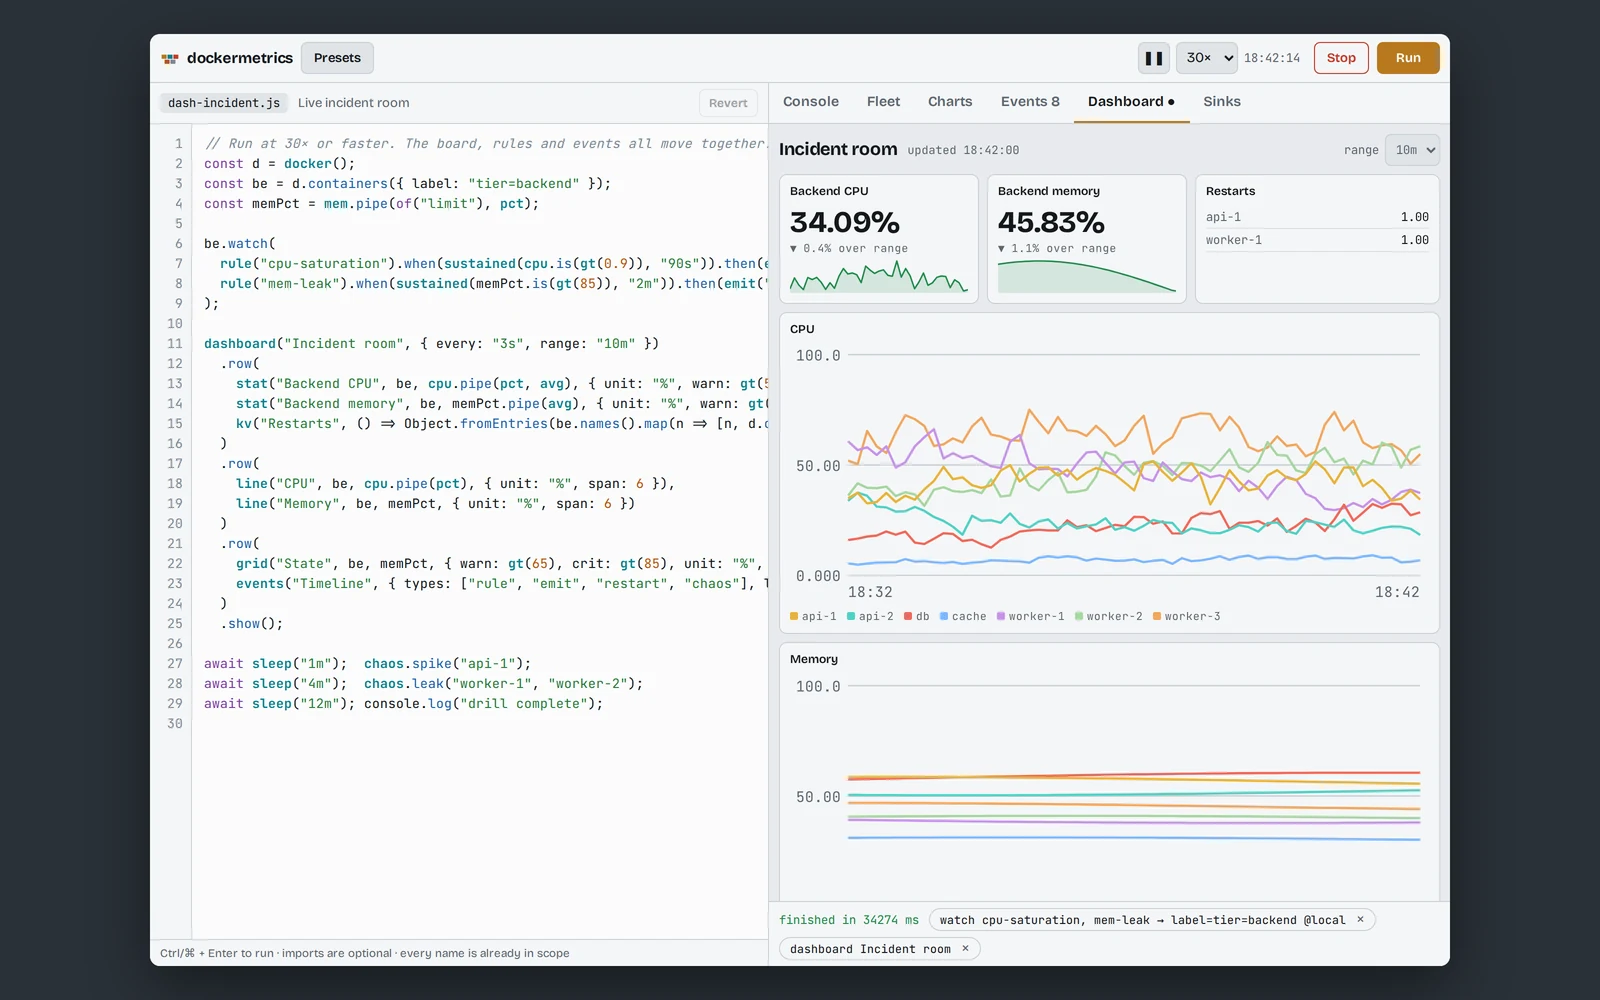
Task: Open the Presets menu
Action: [337, 58]
